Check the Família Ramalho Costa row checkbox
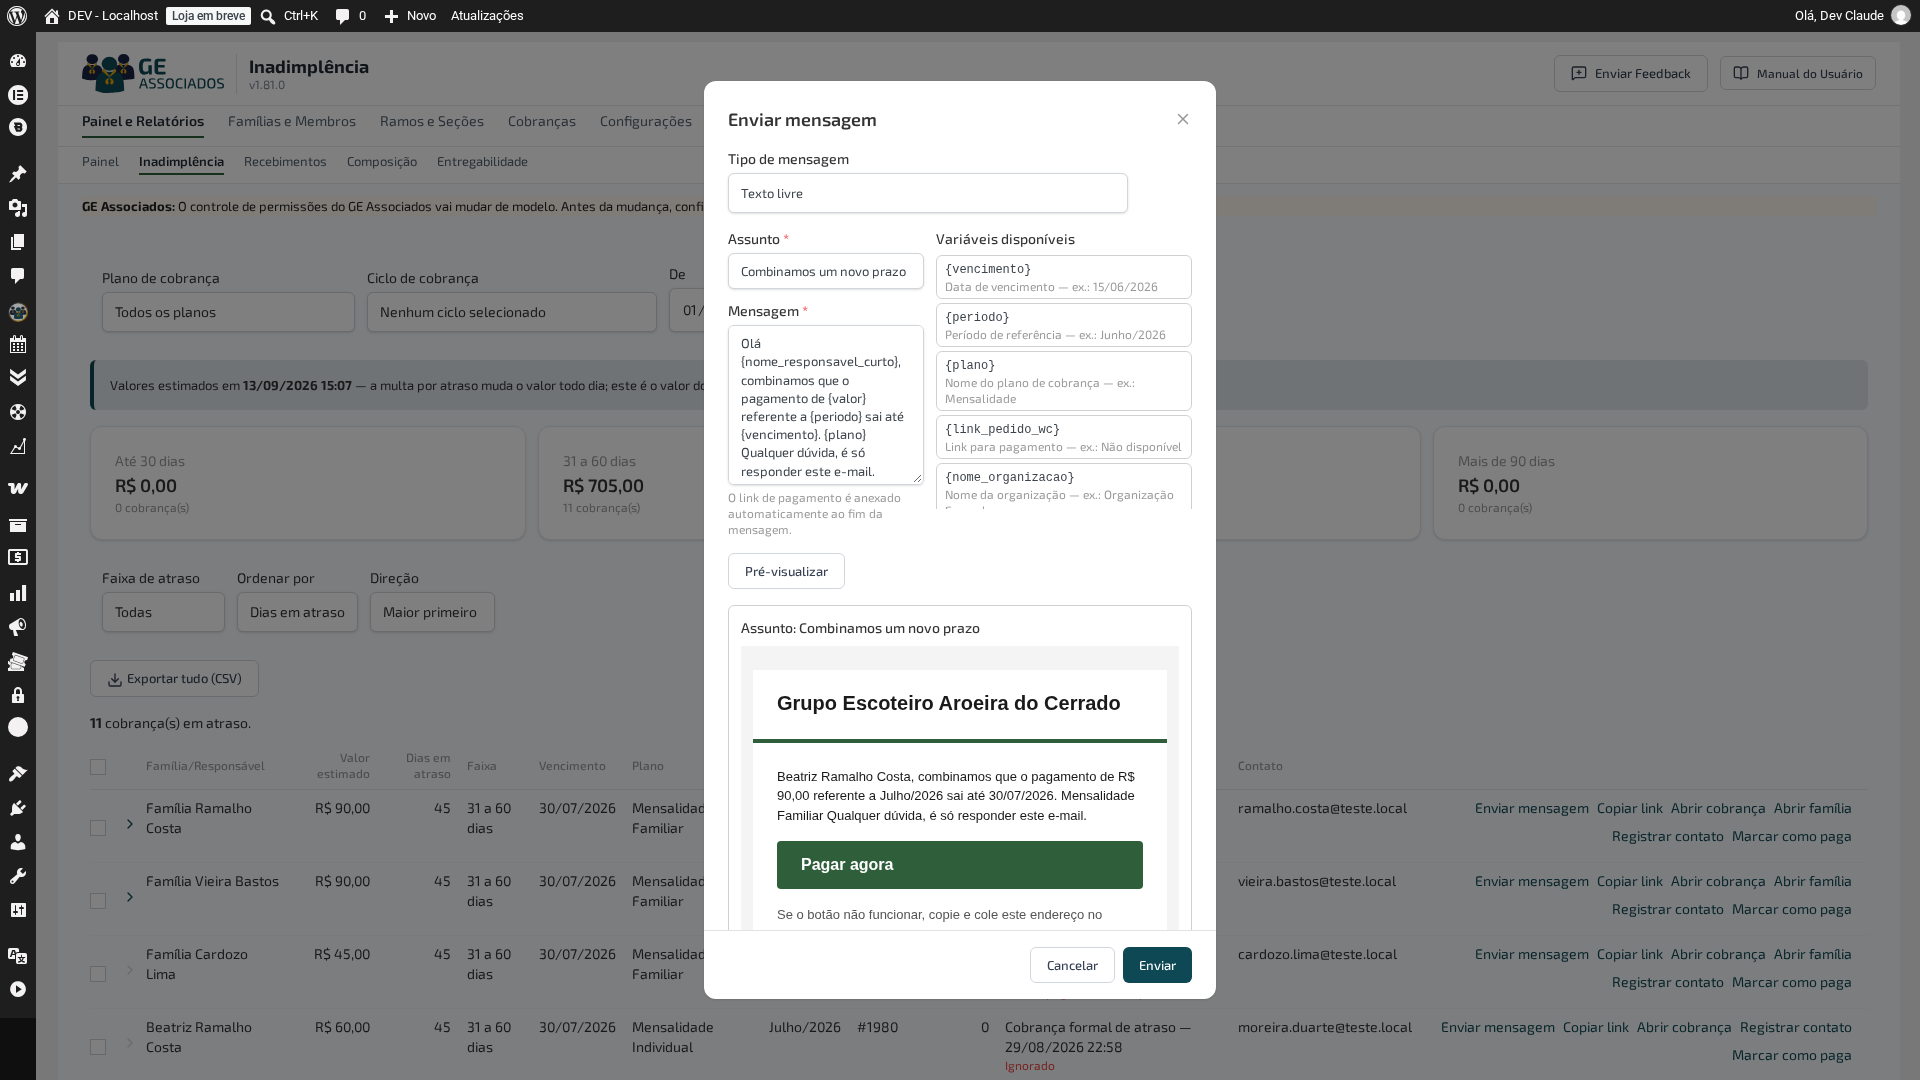 click(98, 828)
